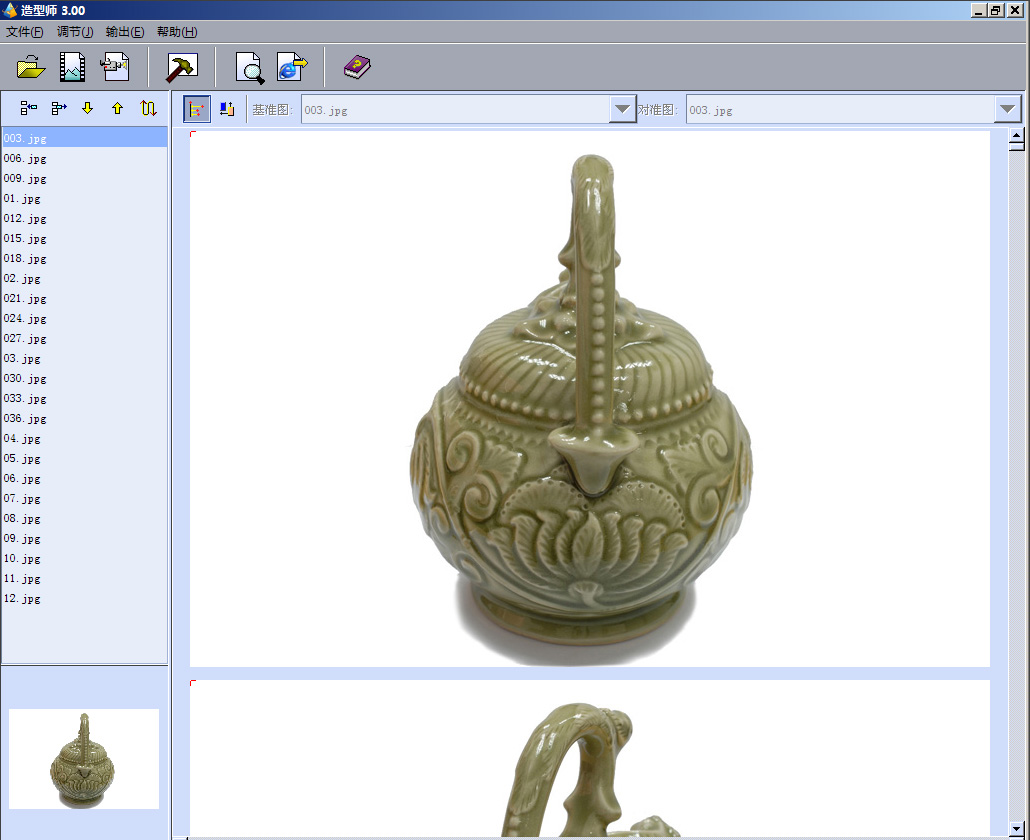Viewport: 1030px width, 840px height.
Task: Select 015.jpg in the file list
Action: 85,238
